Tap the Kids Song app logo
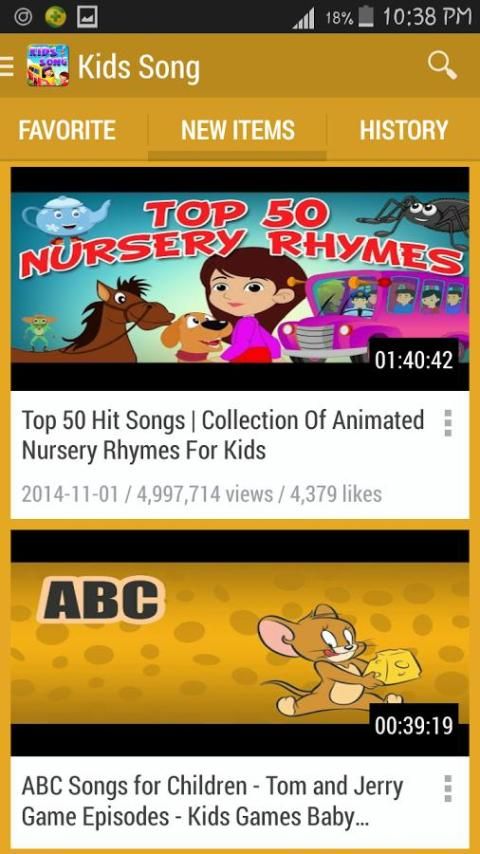The height and width of the screenshot is (854, 480). (48, 65)
